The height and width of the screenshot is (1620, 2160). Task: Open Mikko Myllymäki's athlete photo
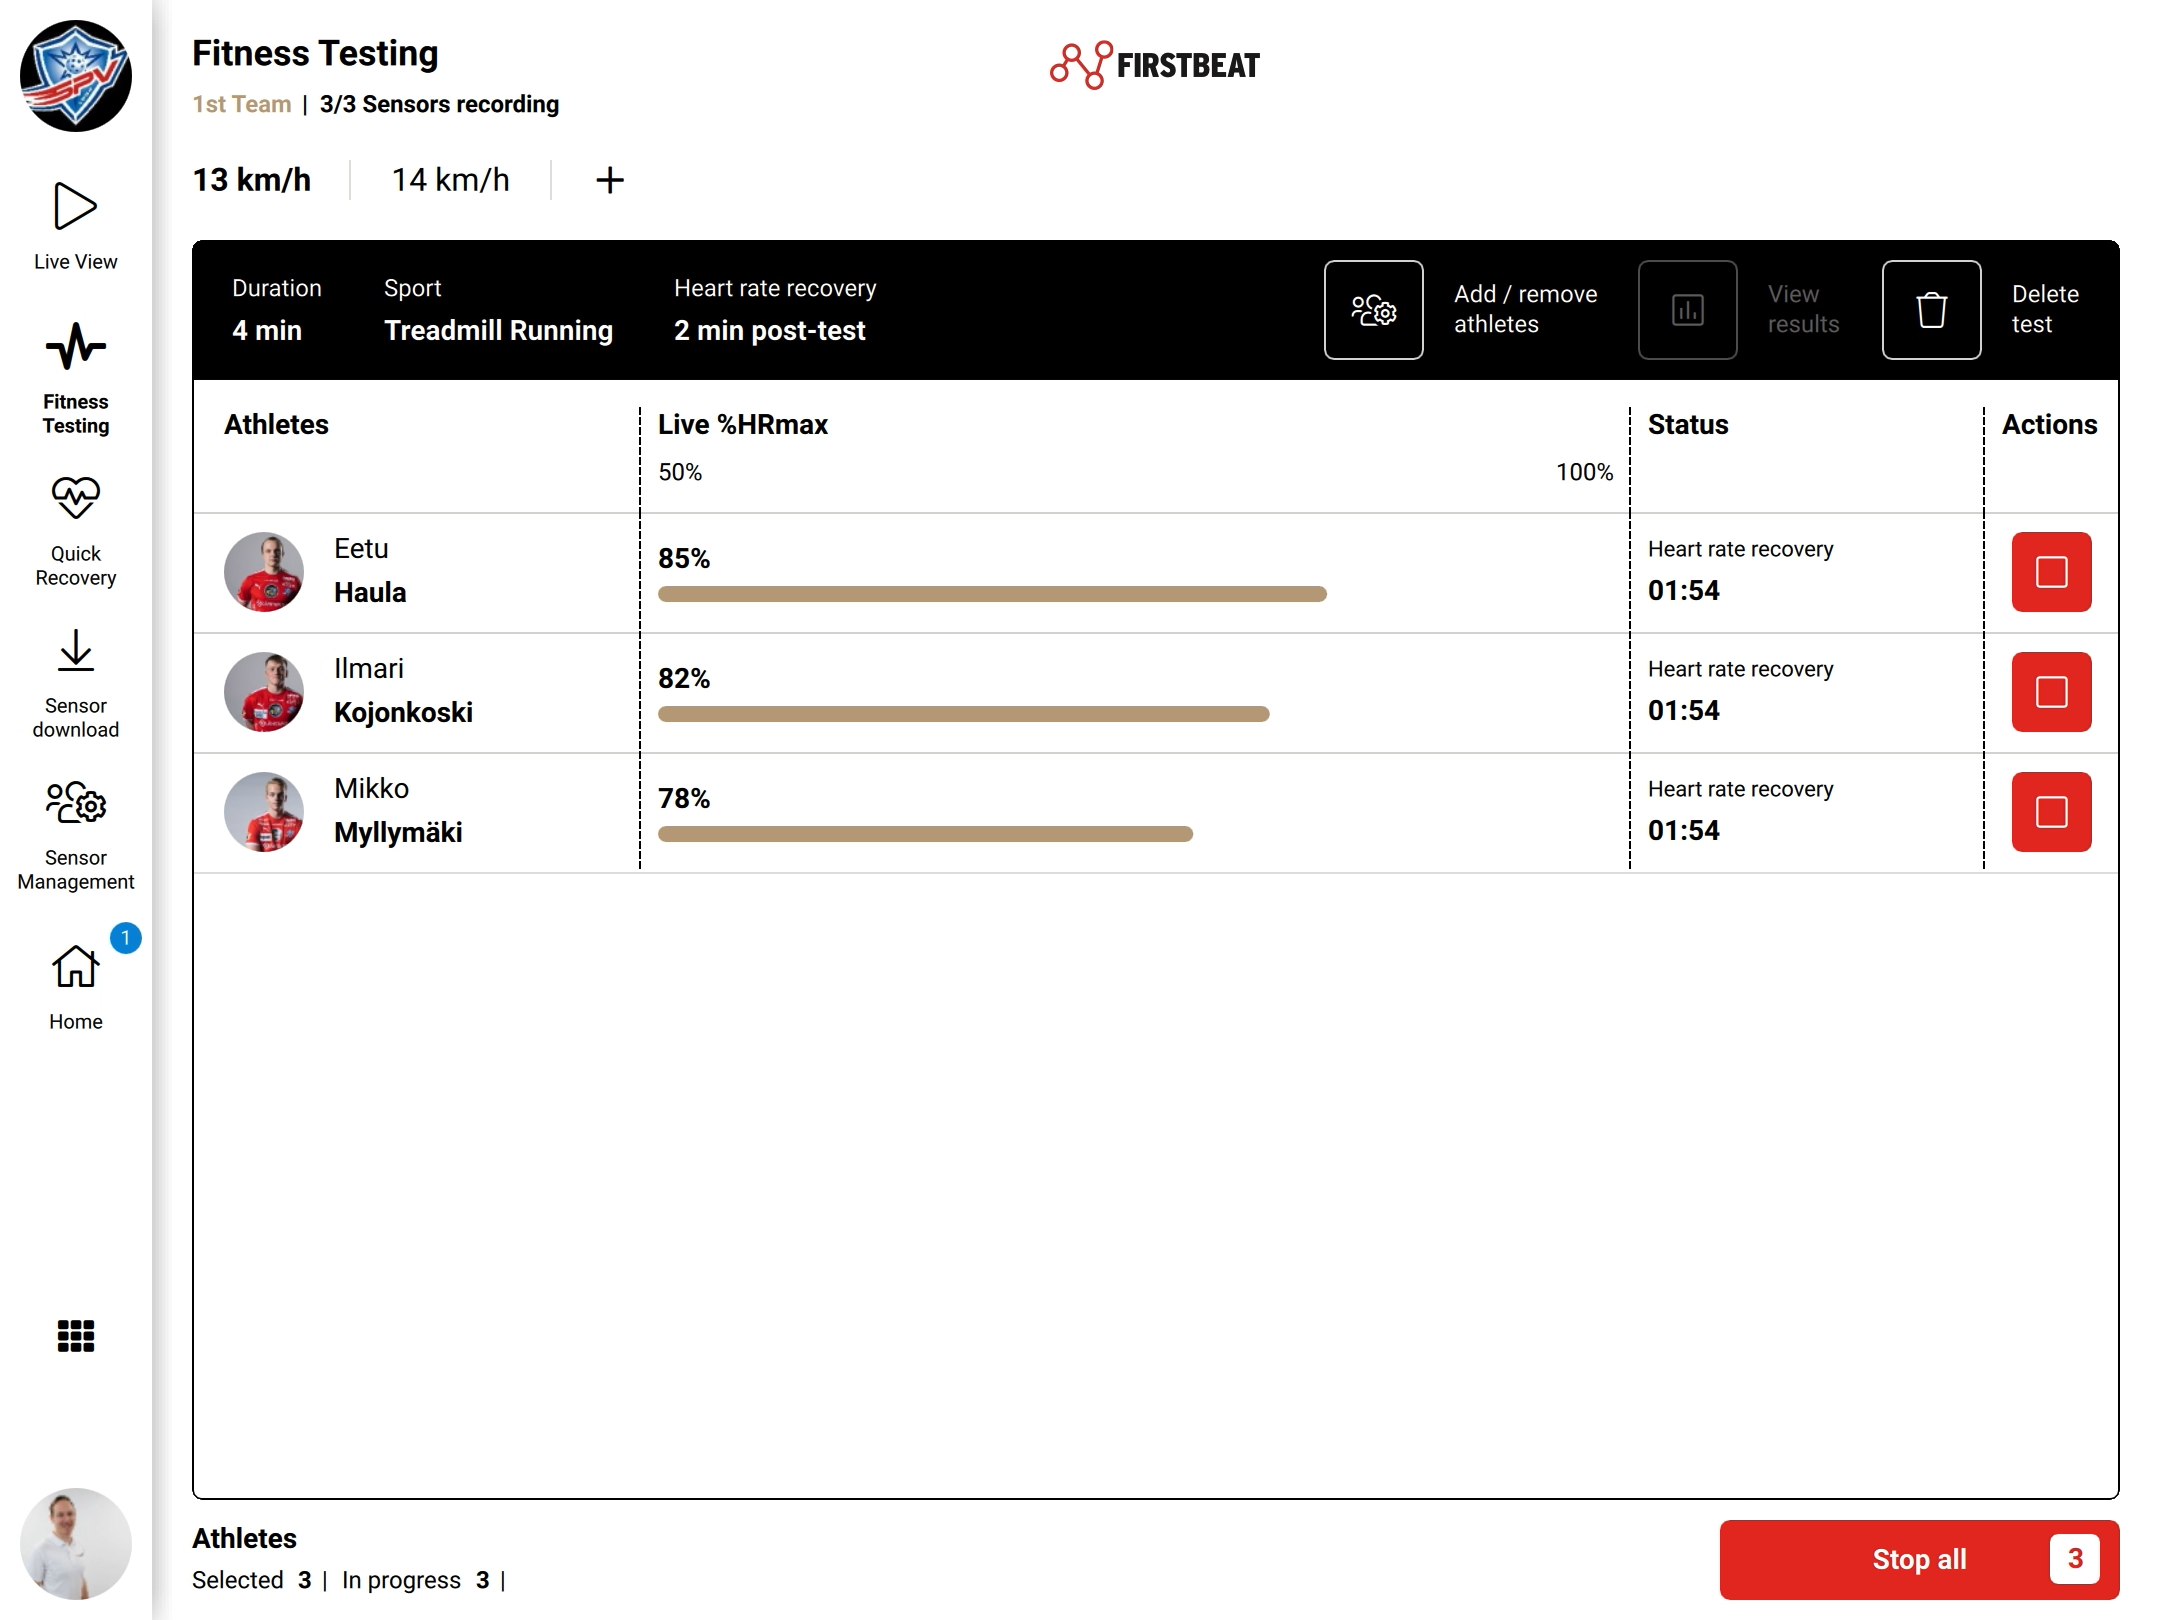(264, 812)
